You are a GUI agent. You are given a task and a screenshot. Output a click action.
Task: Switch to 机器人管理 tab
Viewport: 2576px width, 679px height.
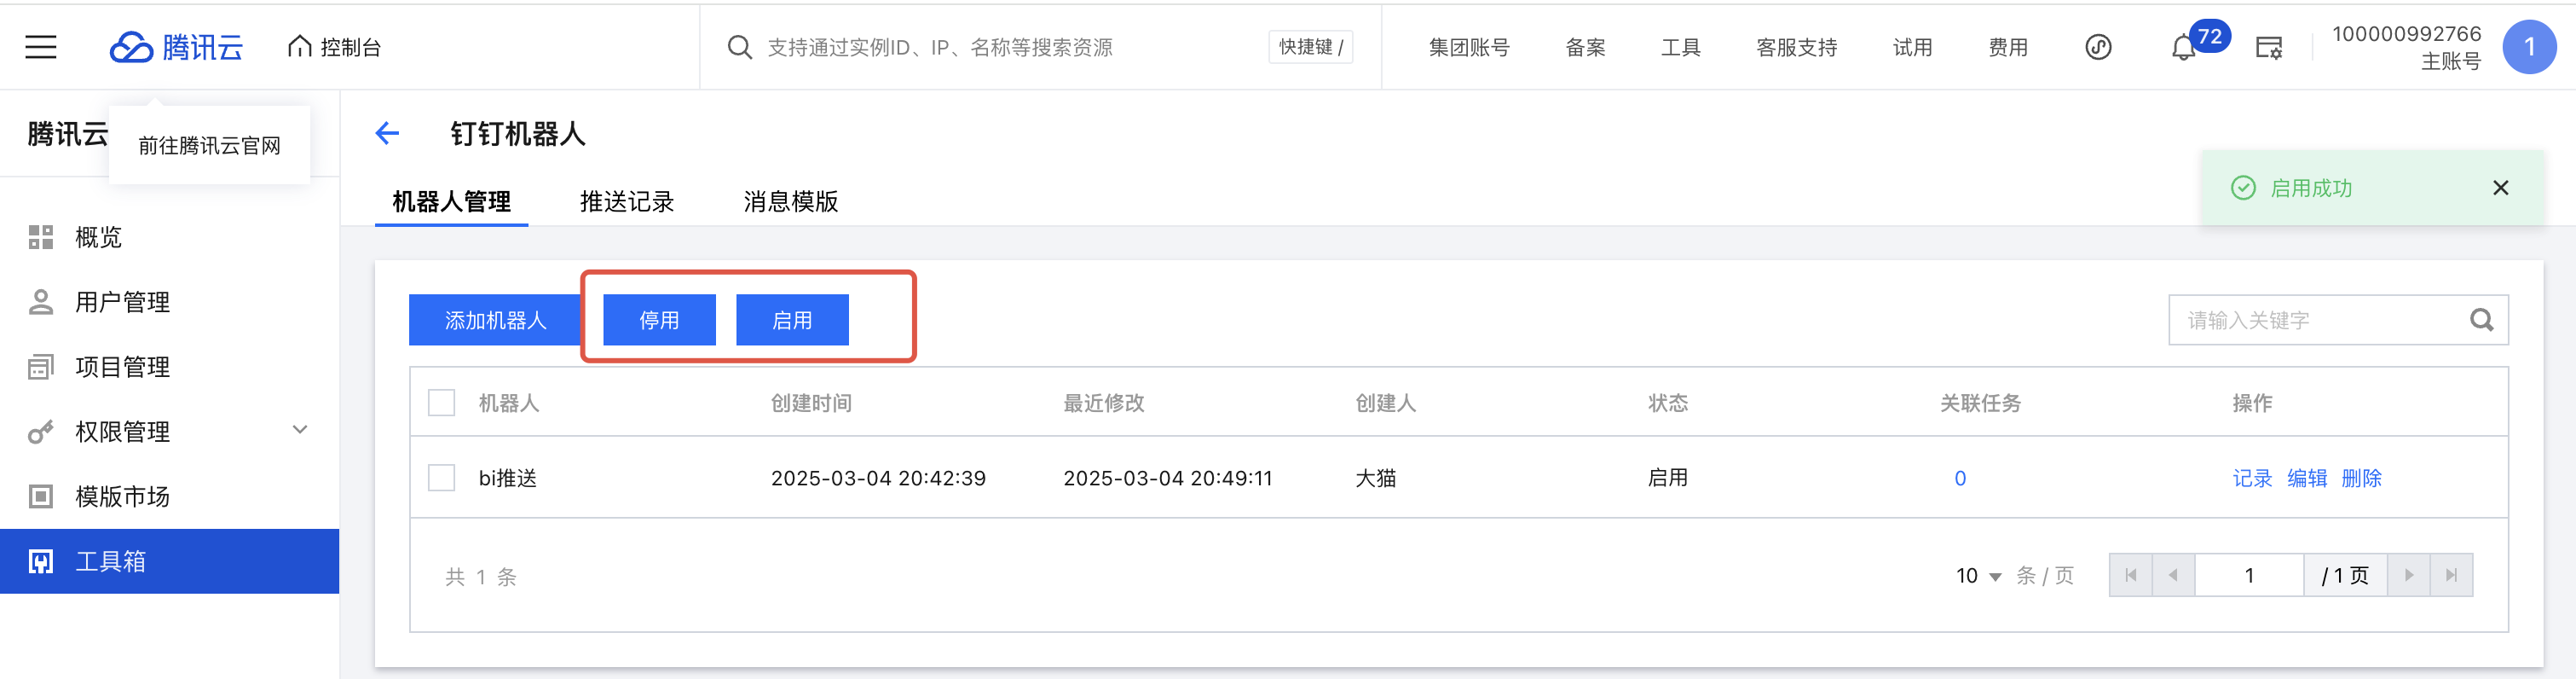click(451, 201)
